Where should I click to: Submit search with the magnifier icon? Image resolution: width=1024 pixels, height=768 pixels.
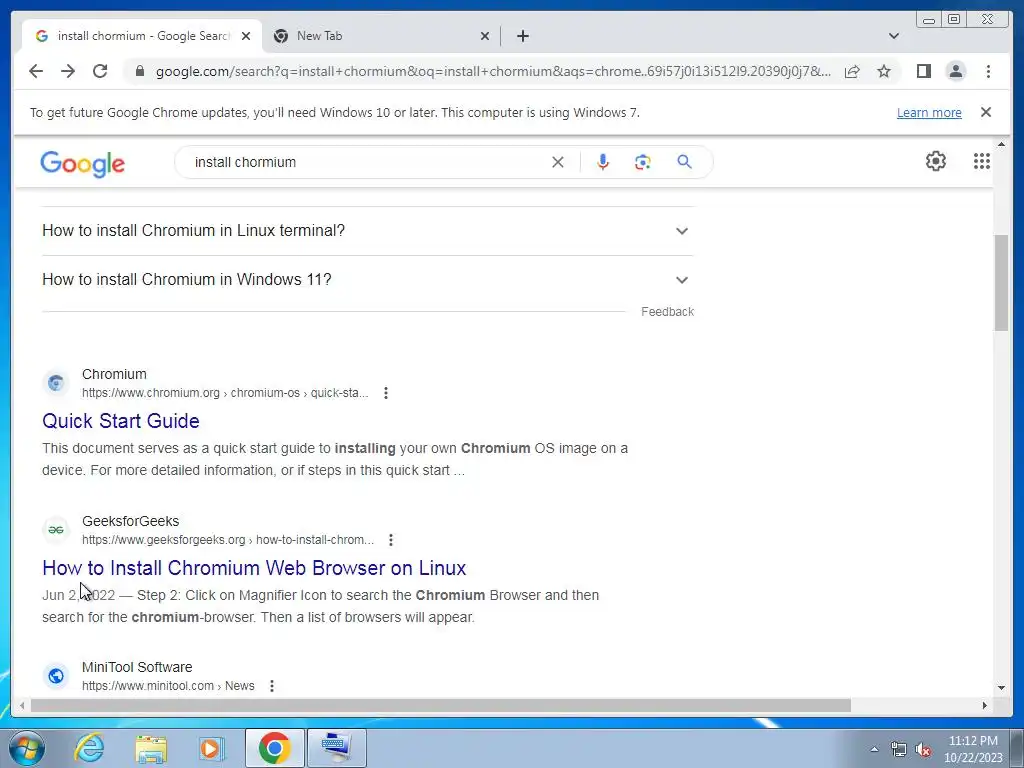pyautogui.click(x=684, y=161)
